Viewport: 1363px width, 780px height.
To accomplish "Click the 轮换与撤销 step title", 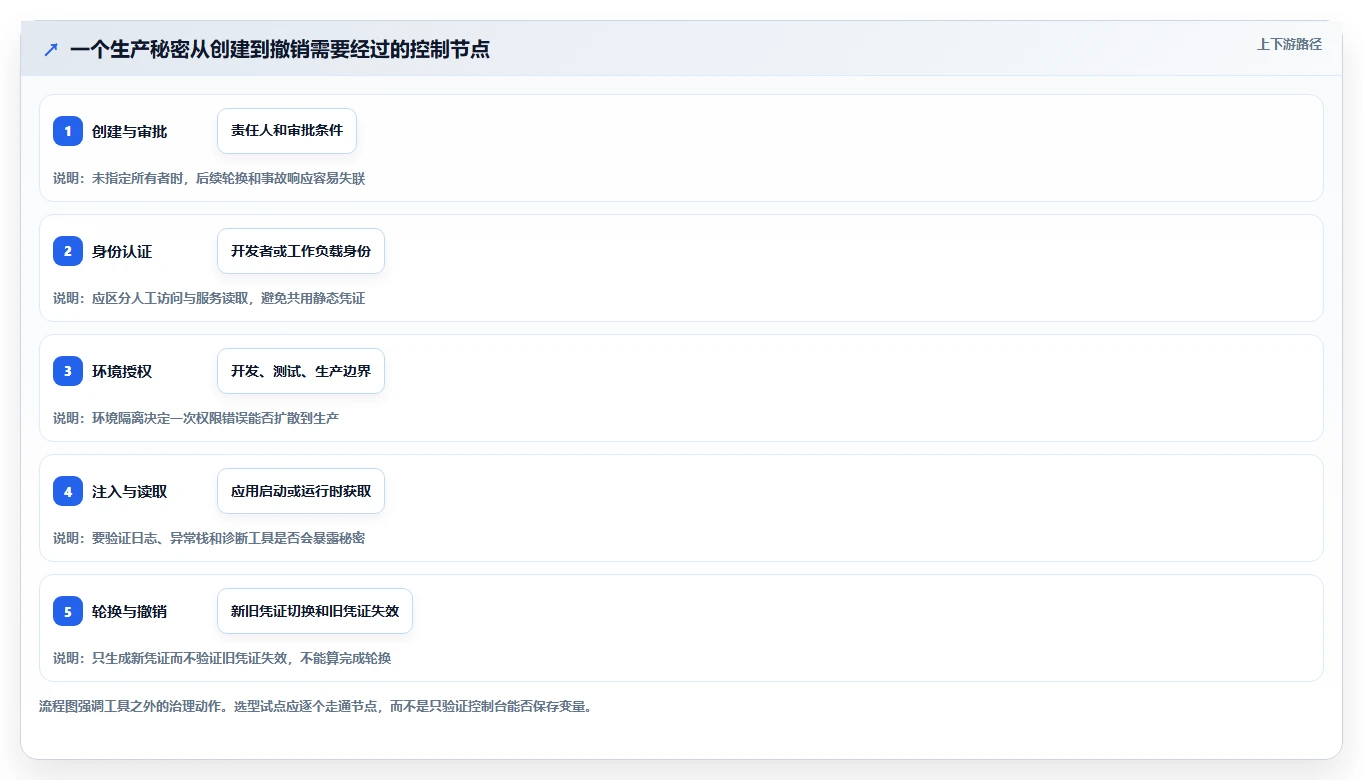I will click(x=129, y=612).
